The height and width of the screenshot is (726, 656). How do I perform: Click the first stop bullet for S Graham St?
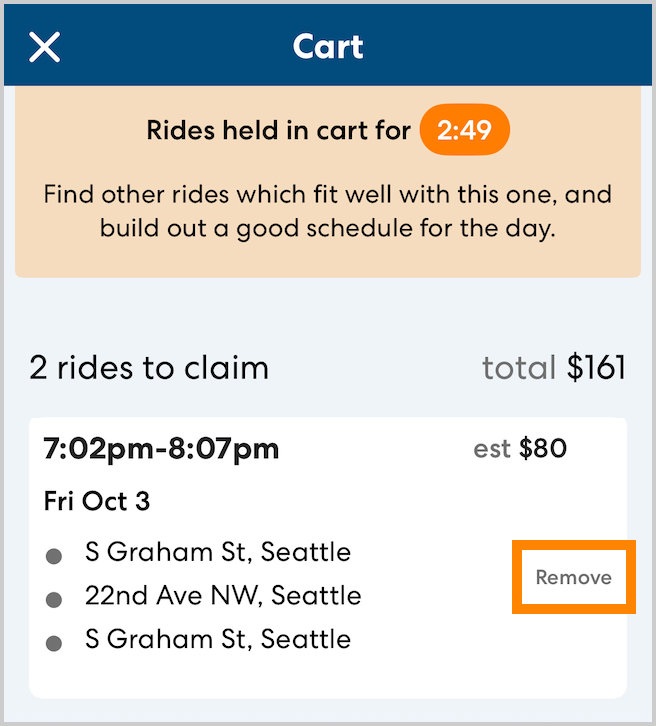(x=55, y=555)
